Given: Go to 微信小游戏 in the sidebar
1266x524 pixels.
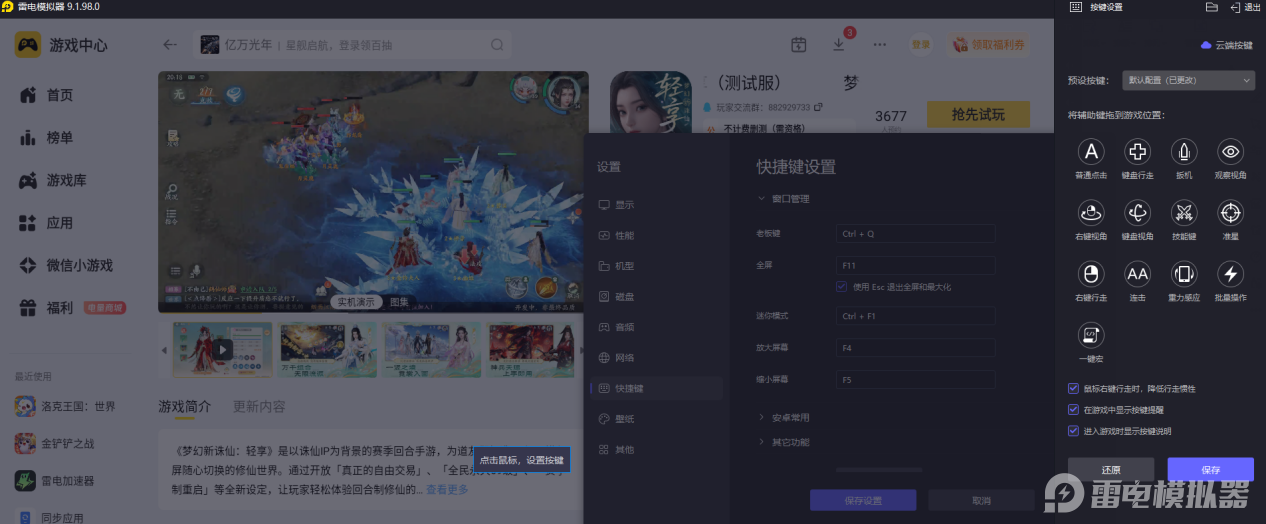Looking at the screenshot, I should (65, 266).
